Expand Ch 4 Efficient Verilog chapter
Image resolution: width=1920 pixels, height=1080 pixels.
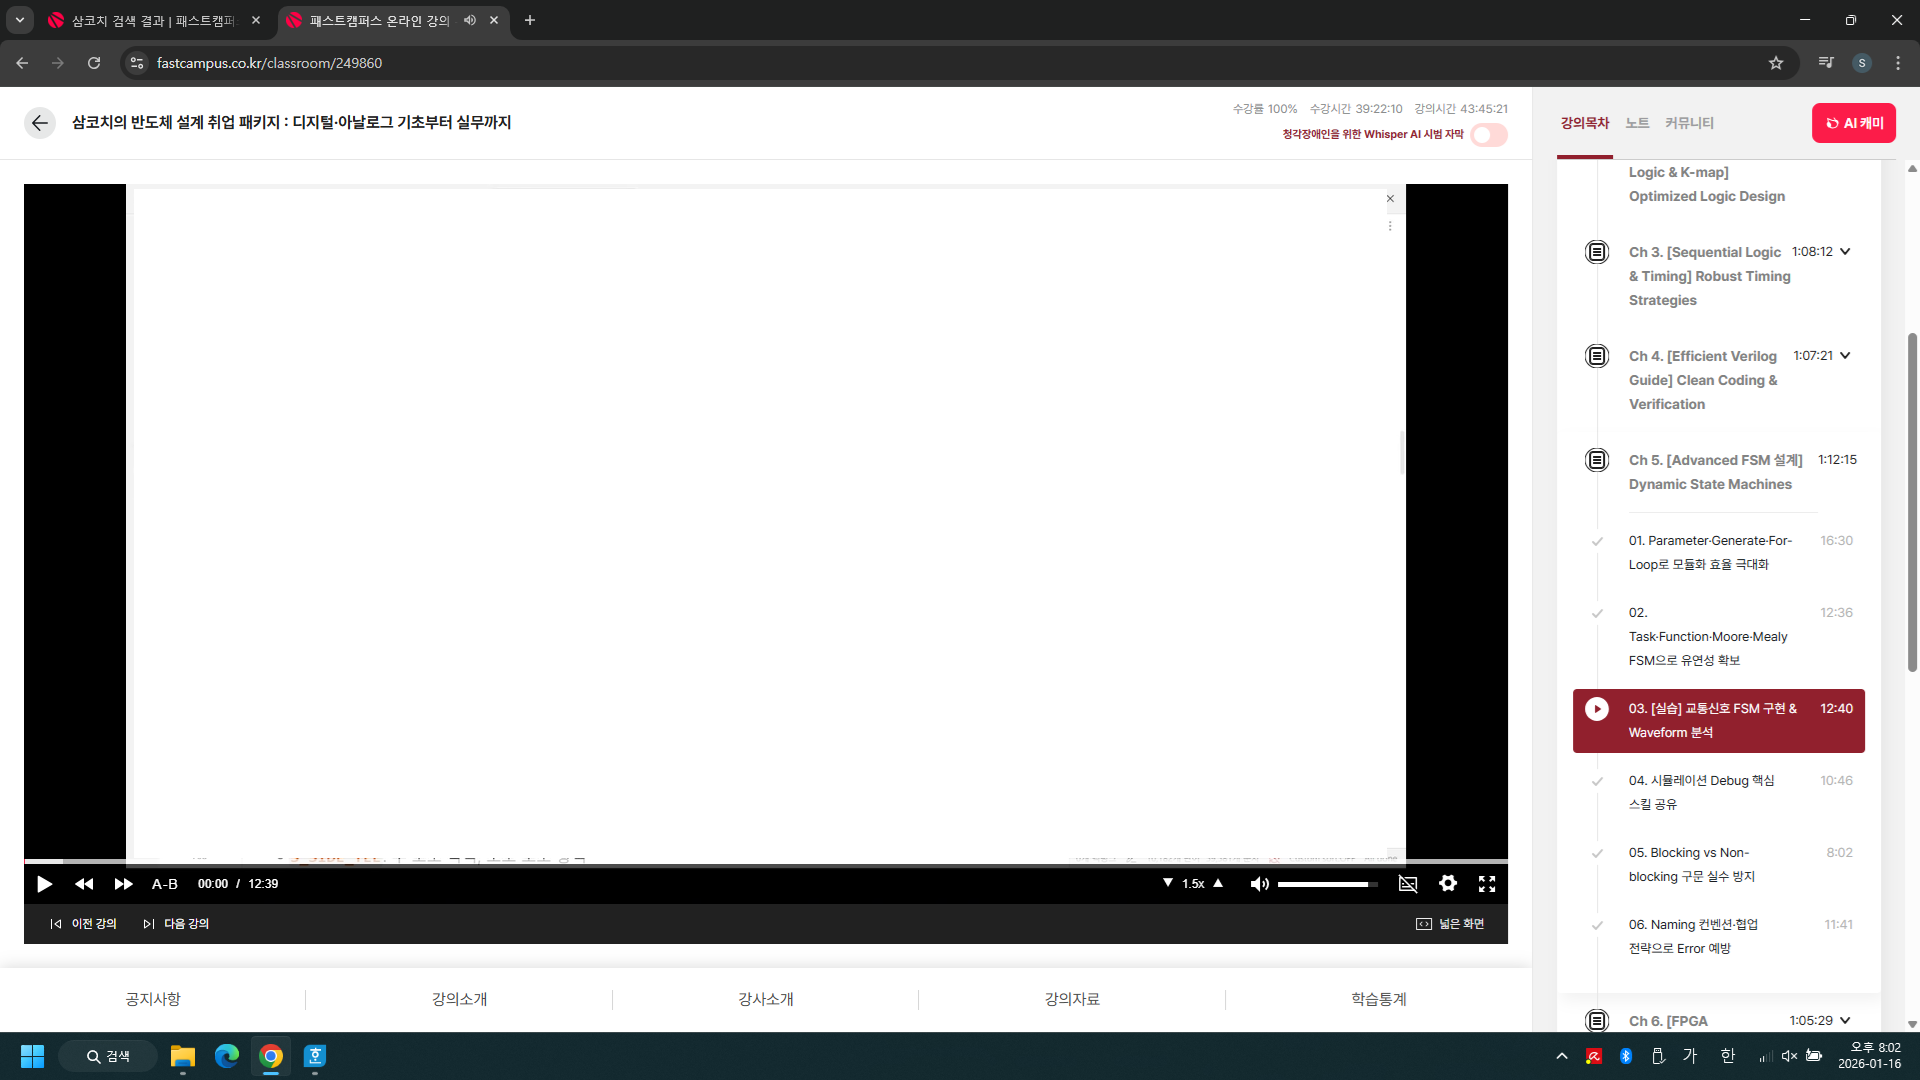(x=1845, y=356)
